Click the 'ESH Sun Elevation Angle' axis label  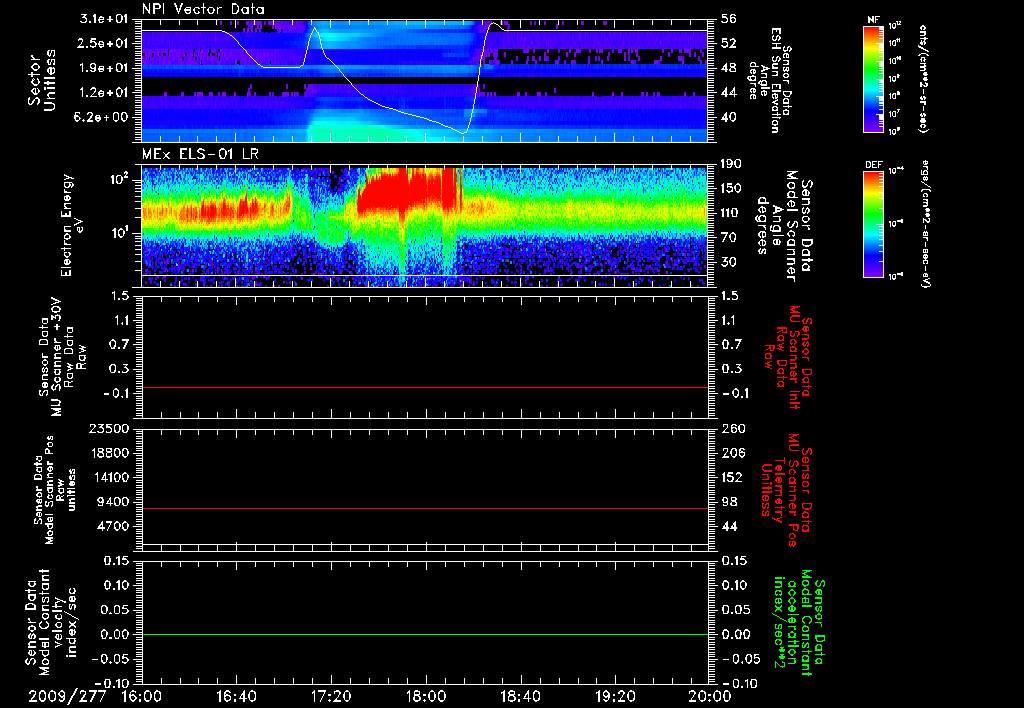[769, 80]
